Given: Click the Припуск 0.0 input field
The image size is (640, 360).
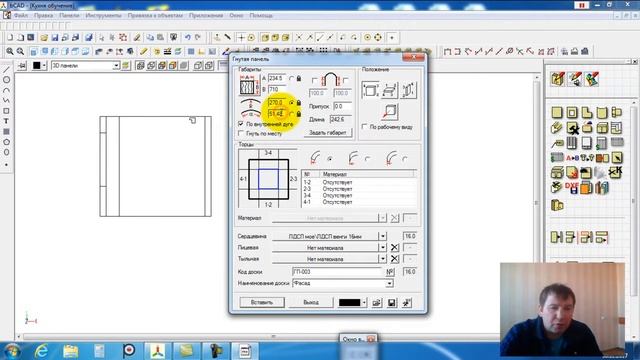Looking at the screenshot, I should point(342,106).
